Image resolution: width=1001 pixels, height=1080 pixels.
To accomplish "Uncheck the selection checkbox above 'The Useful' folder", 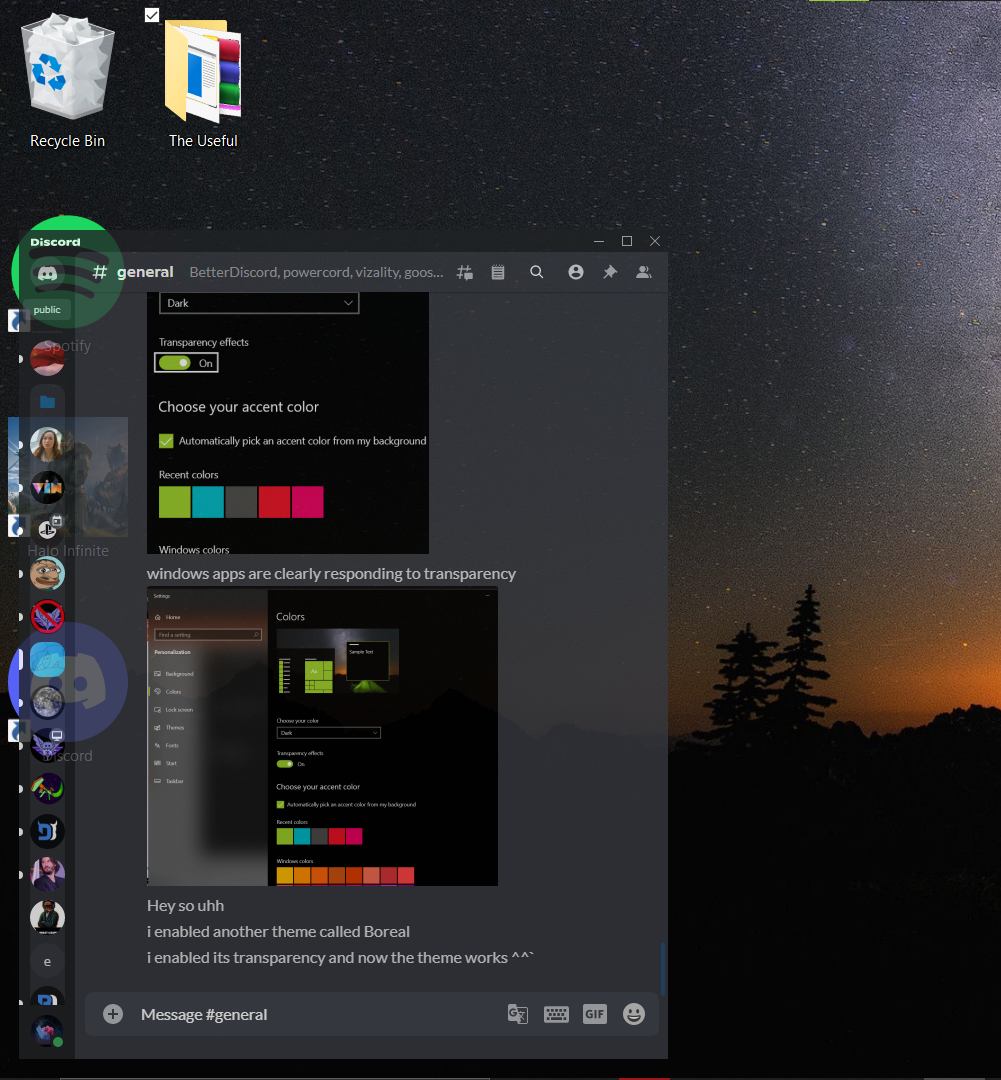I will tap(152, 15).
